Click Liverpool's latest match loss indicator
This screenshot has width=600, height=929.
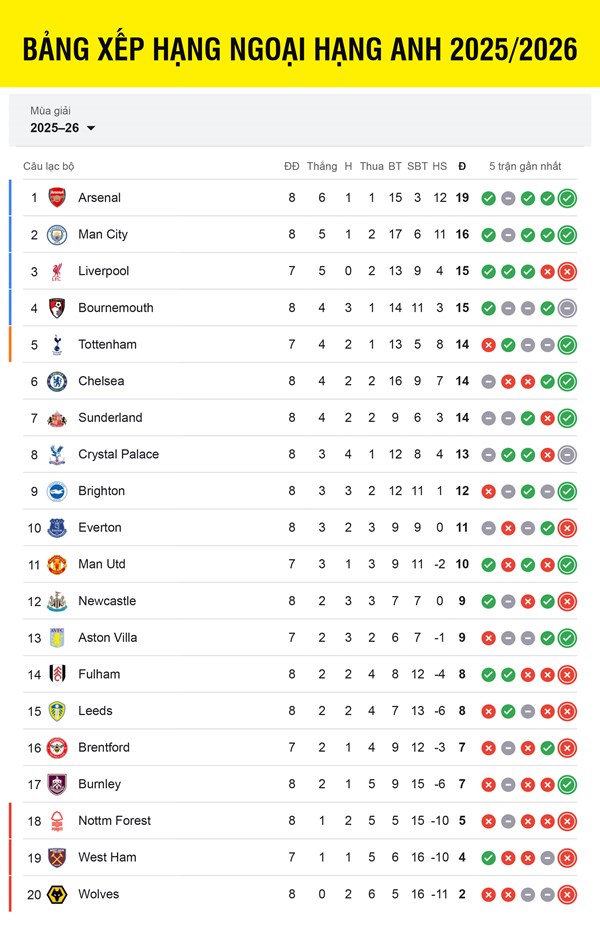click(x=567, y=271)
